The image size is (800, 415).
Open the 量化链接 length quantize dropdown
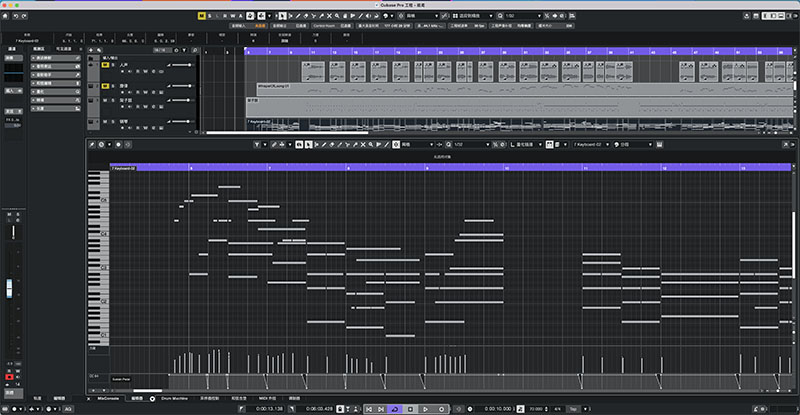[527, 144]
